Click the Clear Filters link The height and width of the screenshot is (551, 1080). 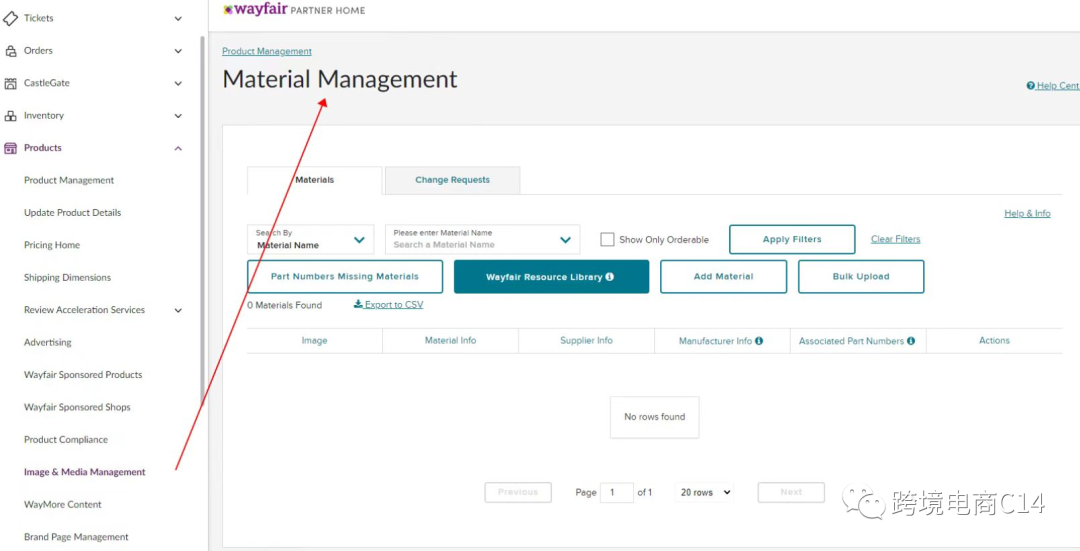tap(895, 239)
